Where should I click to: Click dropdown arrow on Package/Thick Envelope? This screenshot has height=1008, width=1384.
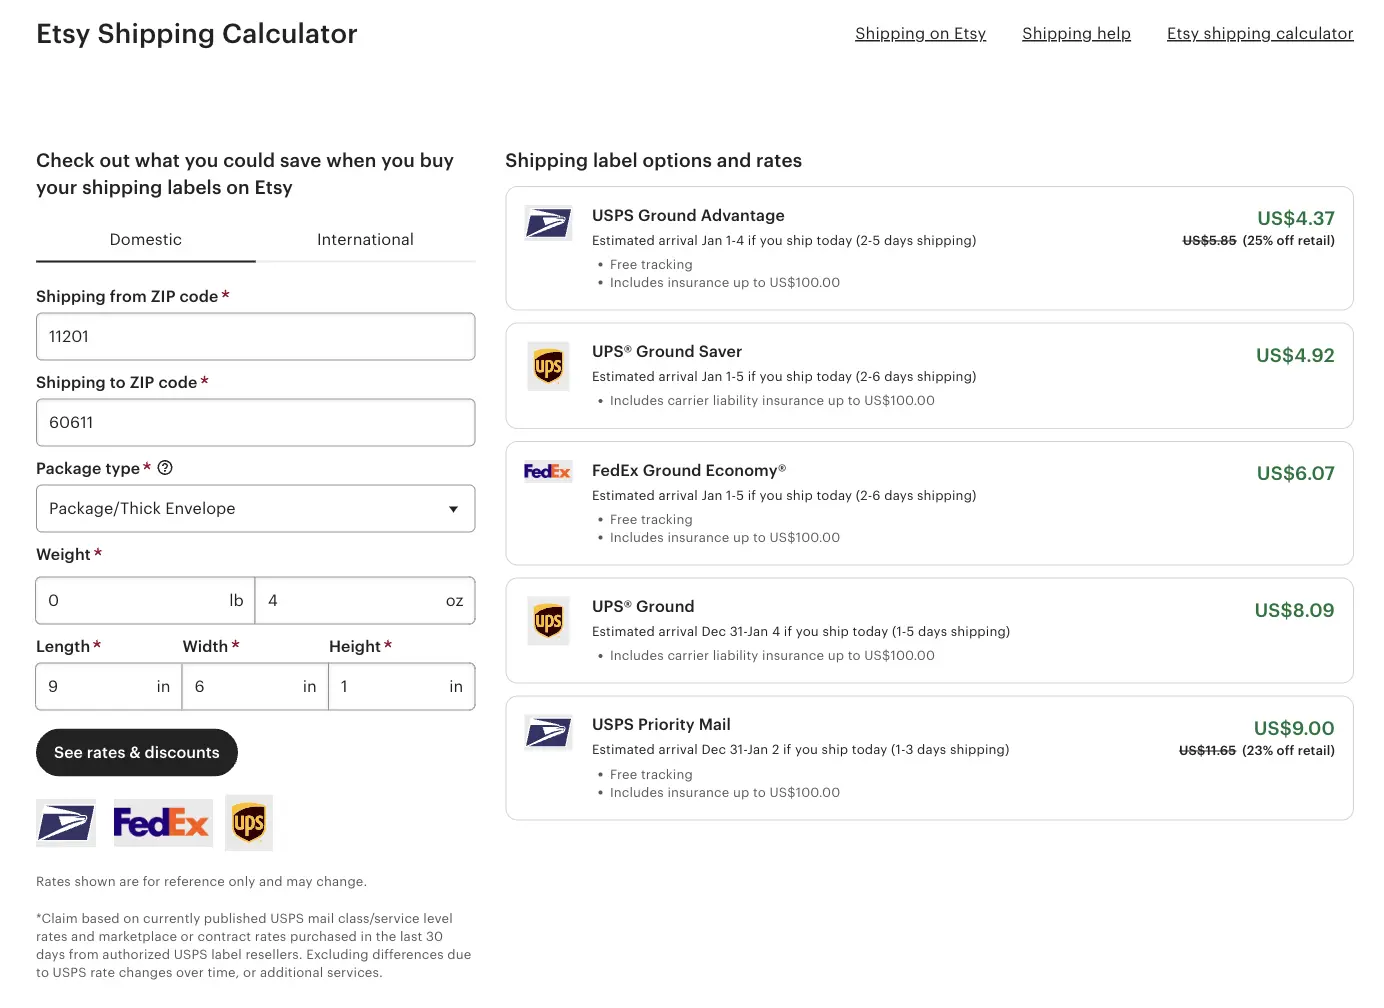pos(453,509)
